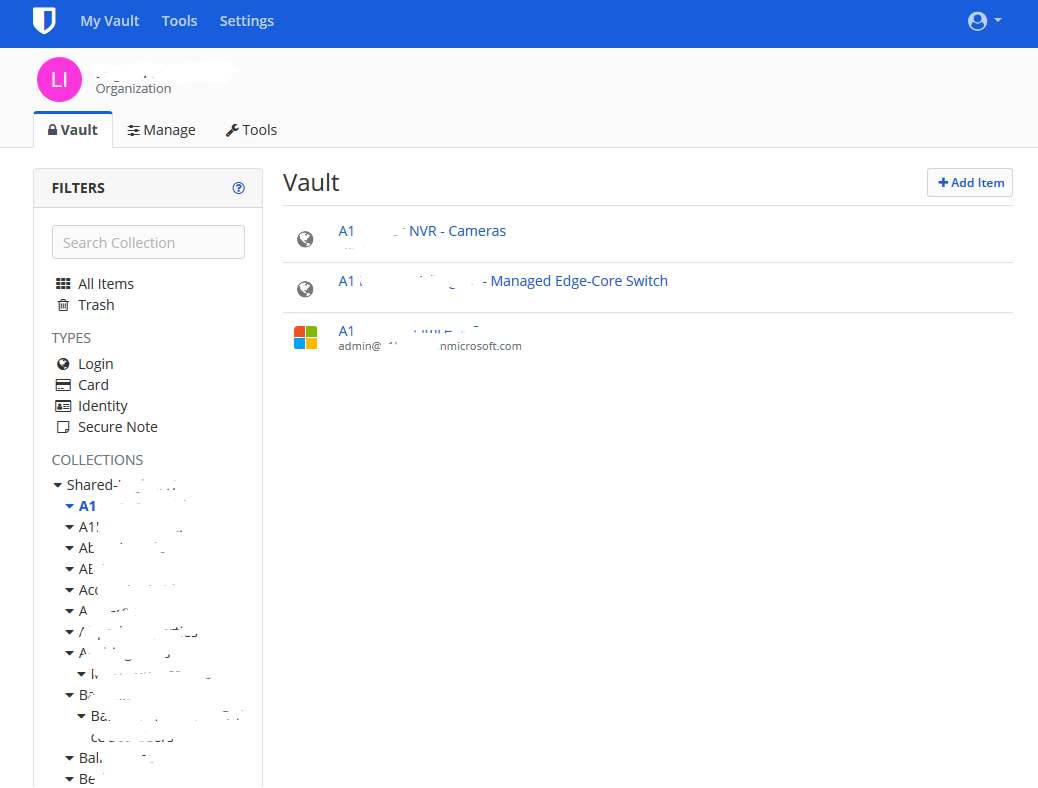Click the grid icon next to All Items
The width and height of the screenshot is (1038, 788).
point(63,284)
